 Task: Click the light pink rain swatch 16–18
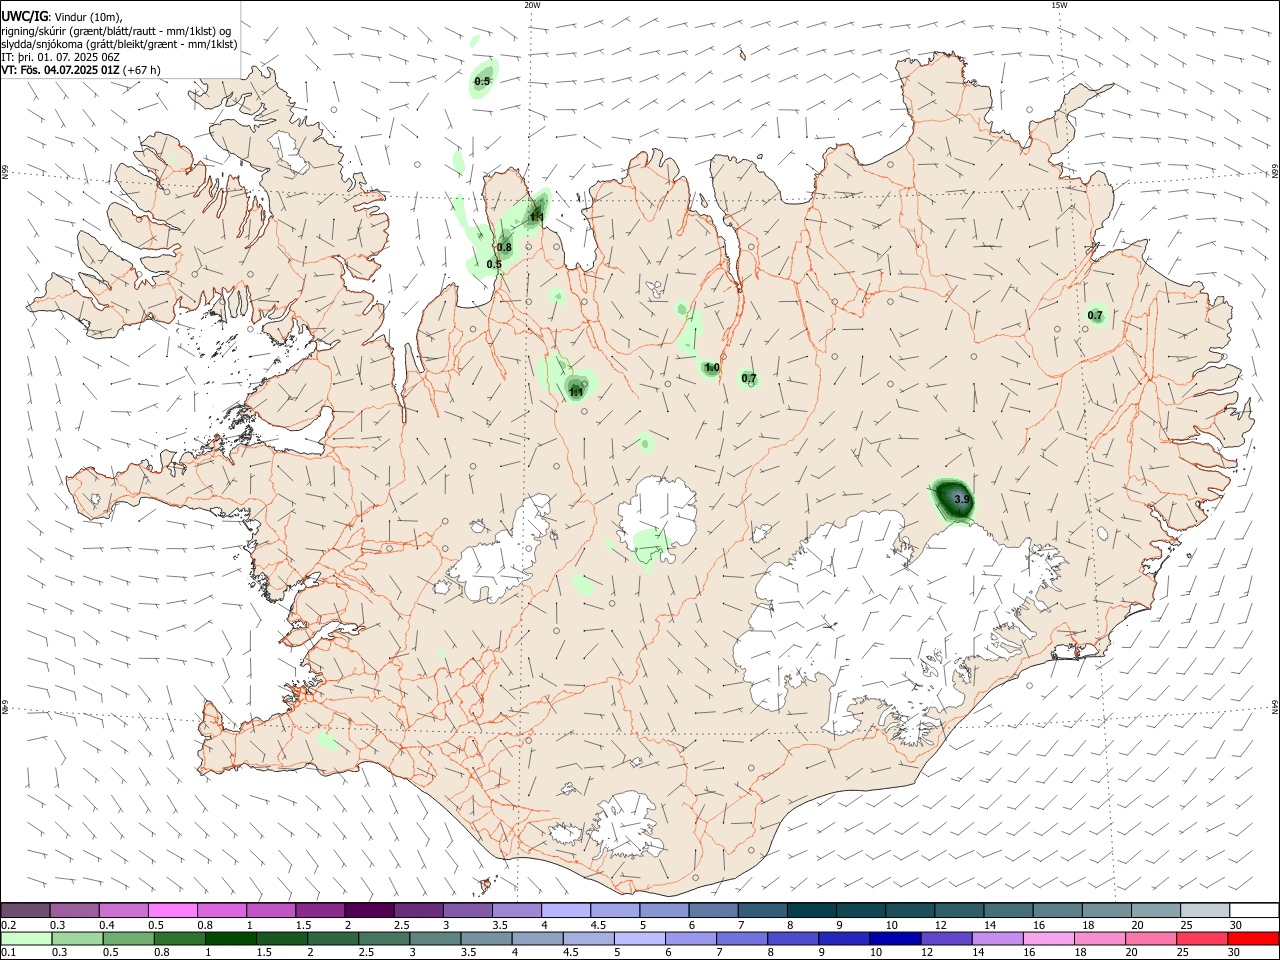tap(1048, 938)
